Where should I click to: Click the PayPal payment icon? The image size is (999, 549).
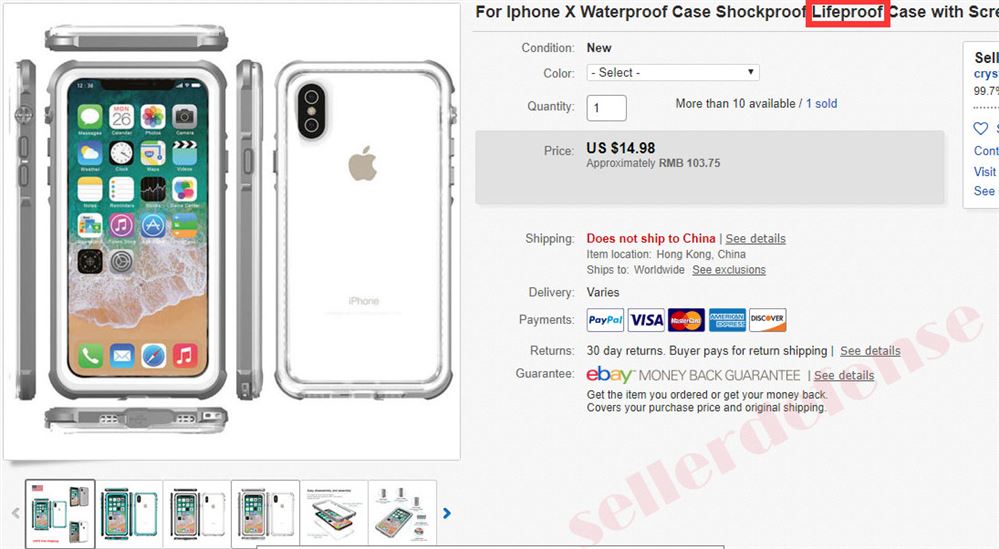pyautogui.click(x=605, y=320)
